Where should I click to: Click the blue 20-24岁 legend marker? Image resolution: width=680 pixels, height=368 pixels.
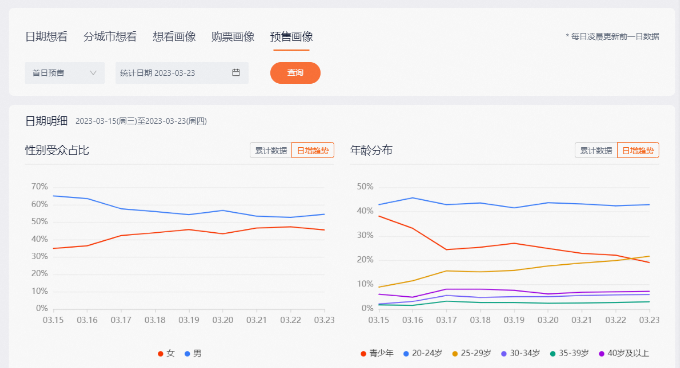point(406,354)
